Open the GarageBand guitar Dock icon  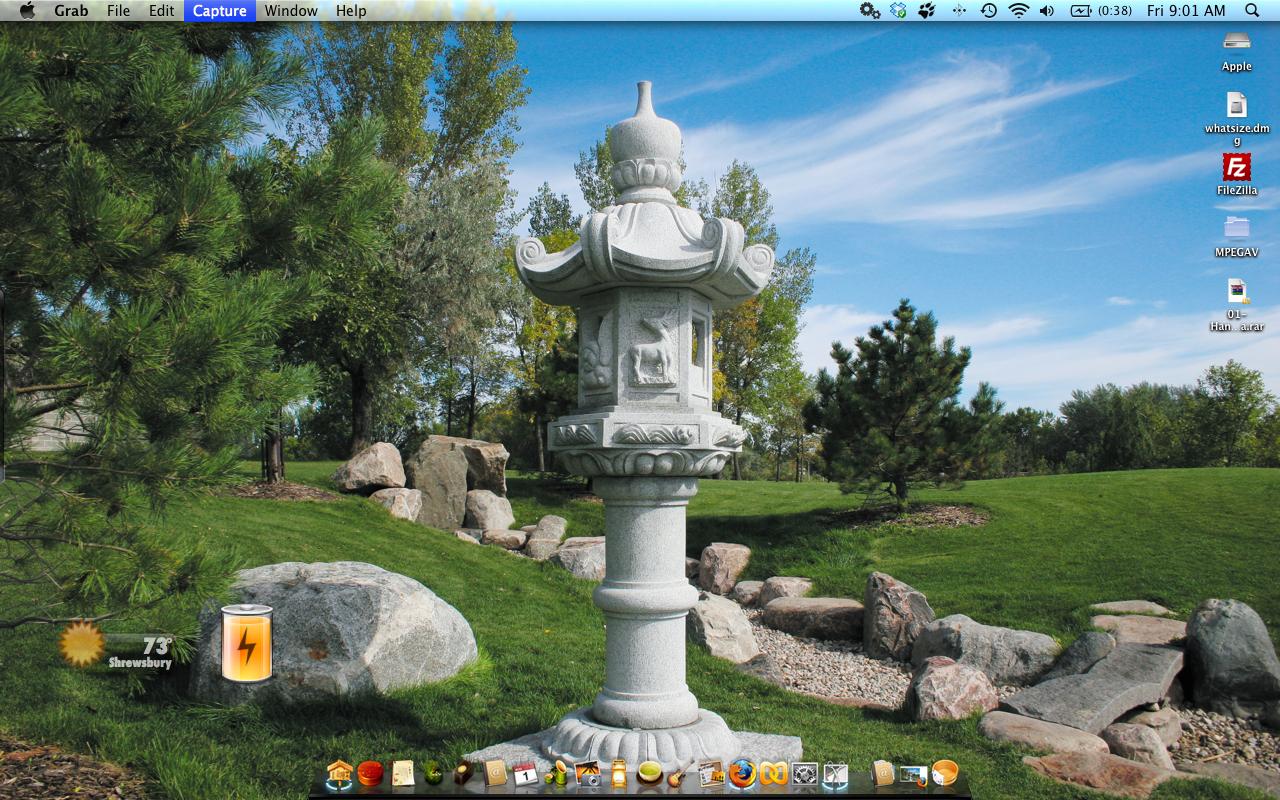(680, 773)
